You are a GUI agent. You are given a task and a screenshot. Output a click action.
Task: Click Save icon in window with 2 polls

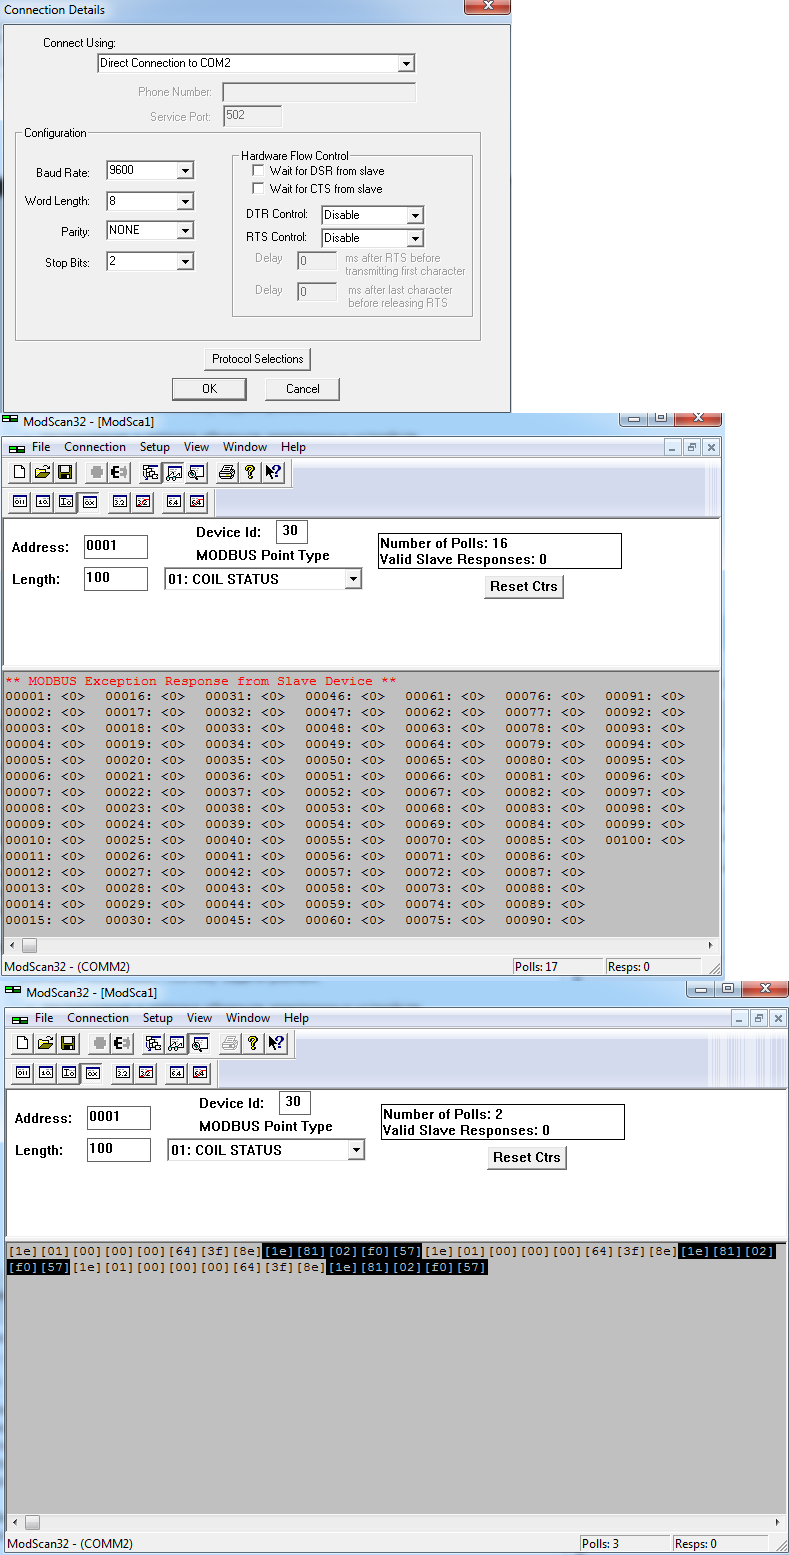67,1044
